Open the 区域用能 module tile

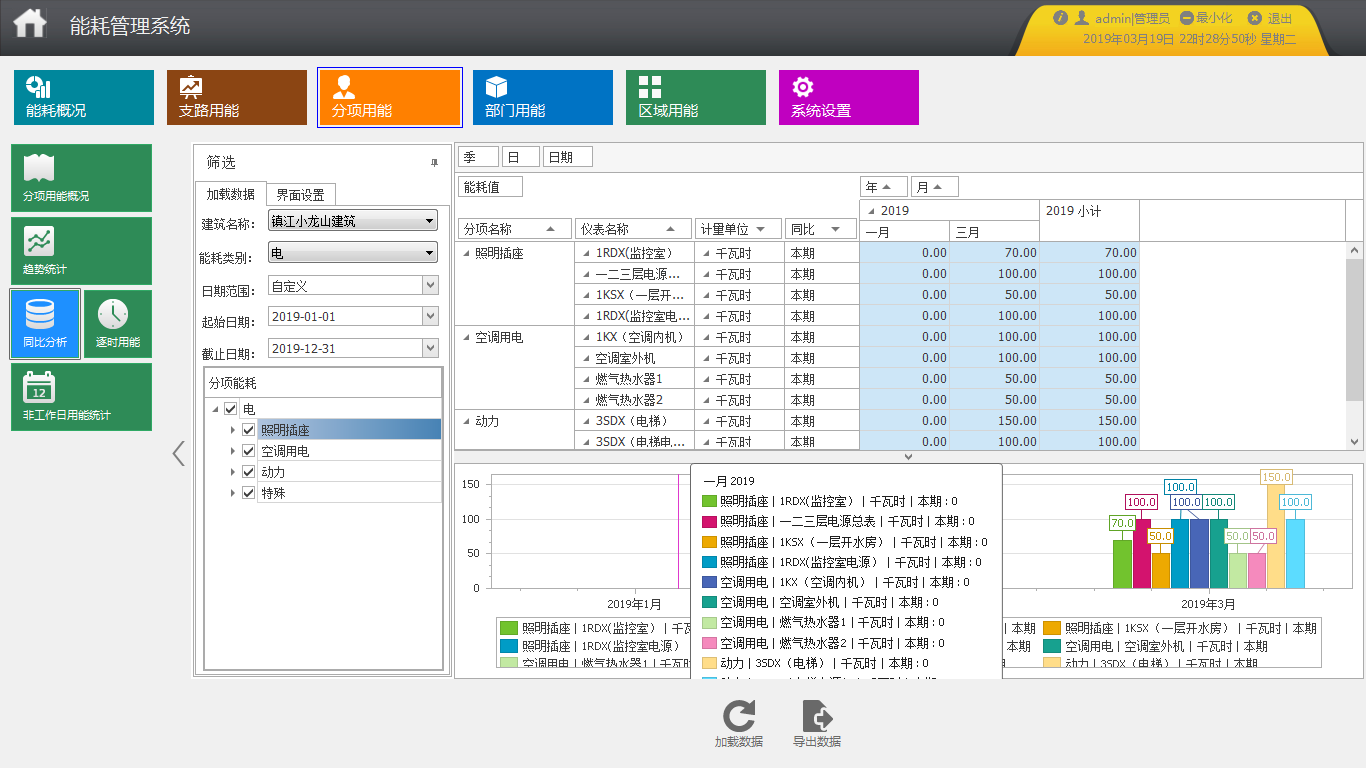click(696, 97)
